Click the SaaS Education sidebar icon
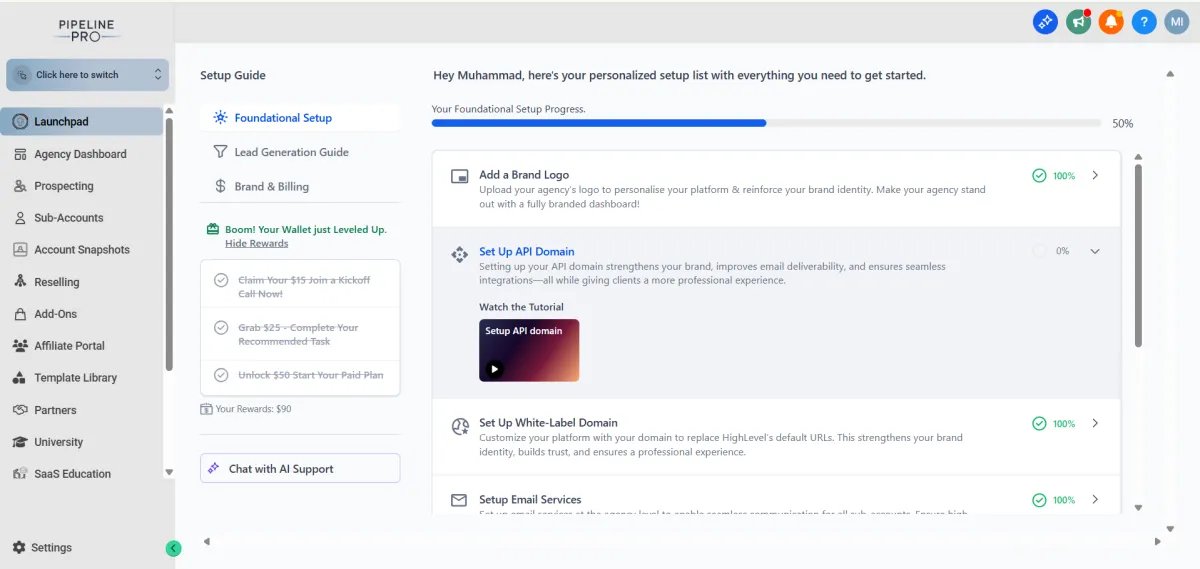Viewport: 1200px width, 569px height. click(x=20, y=474)
